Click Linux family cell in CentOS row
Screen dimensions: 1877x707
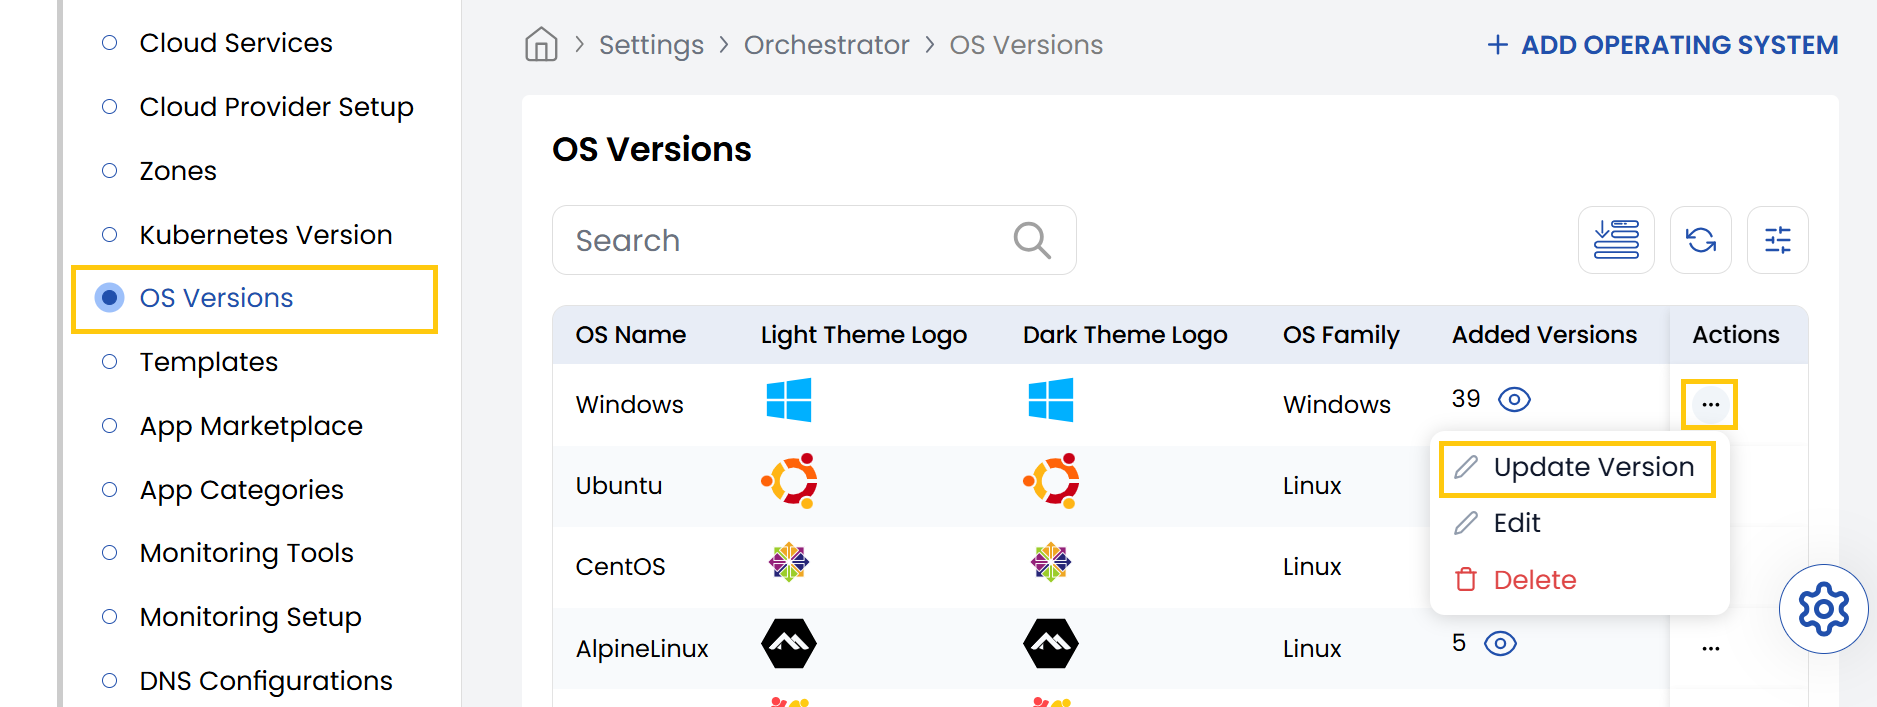(x=1312, y=567)
